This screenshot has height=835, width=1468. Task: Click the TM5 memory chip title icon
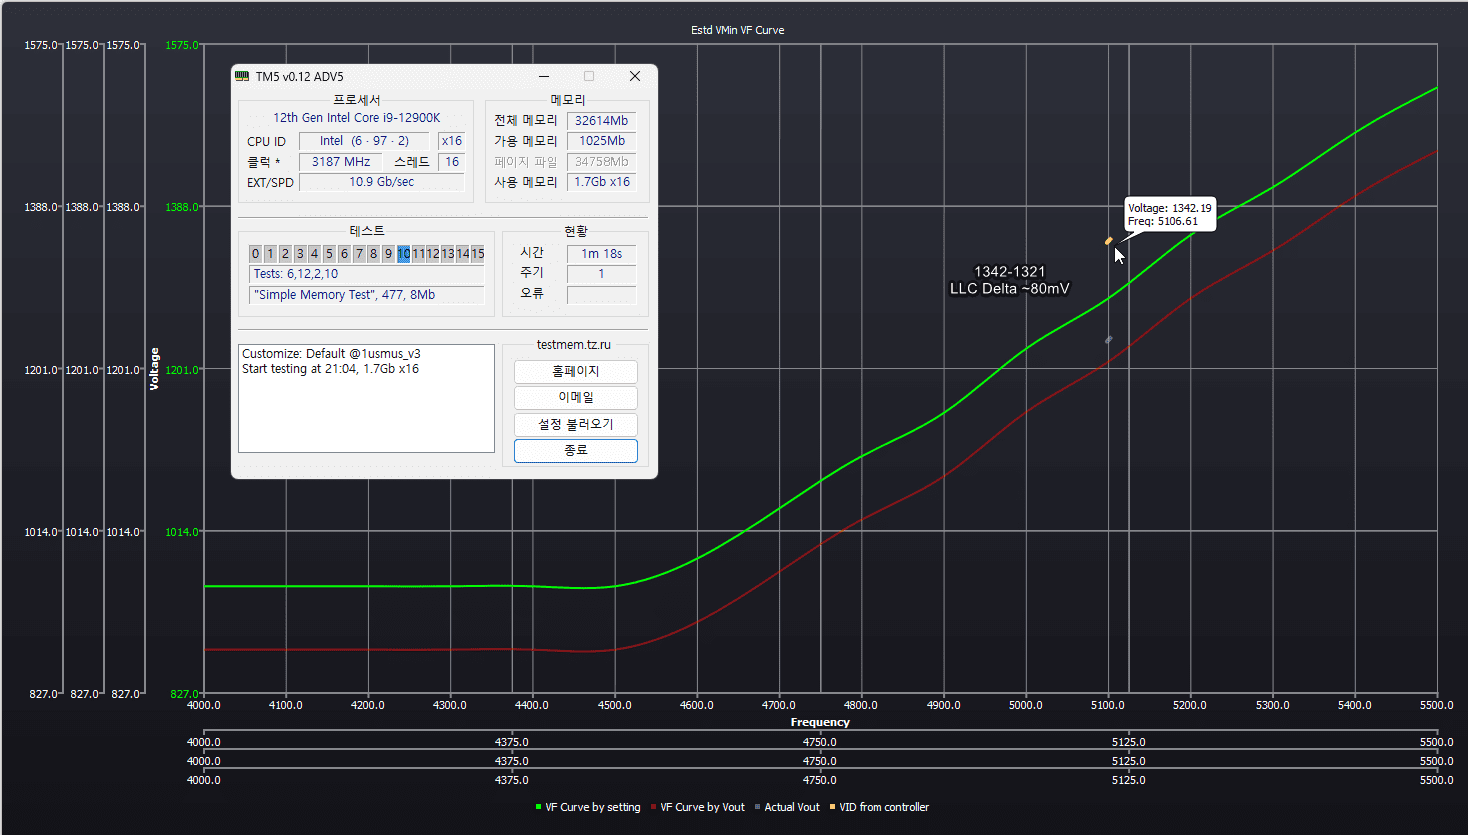click(x=242, y=76)
